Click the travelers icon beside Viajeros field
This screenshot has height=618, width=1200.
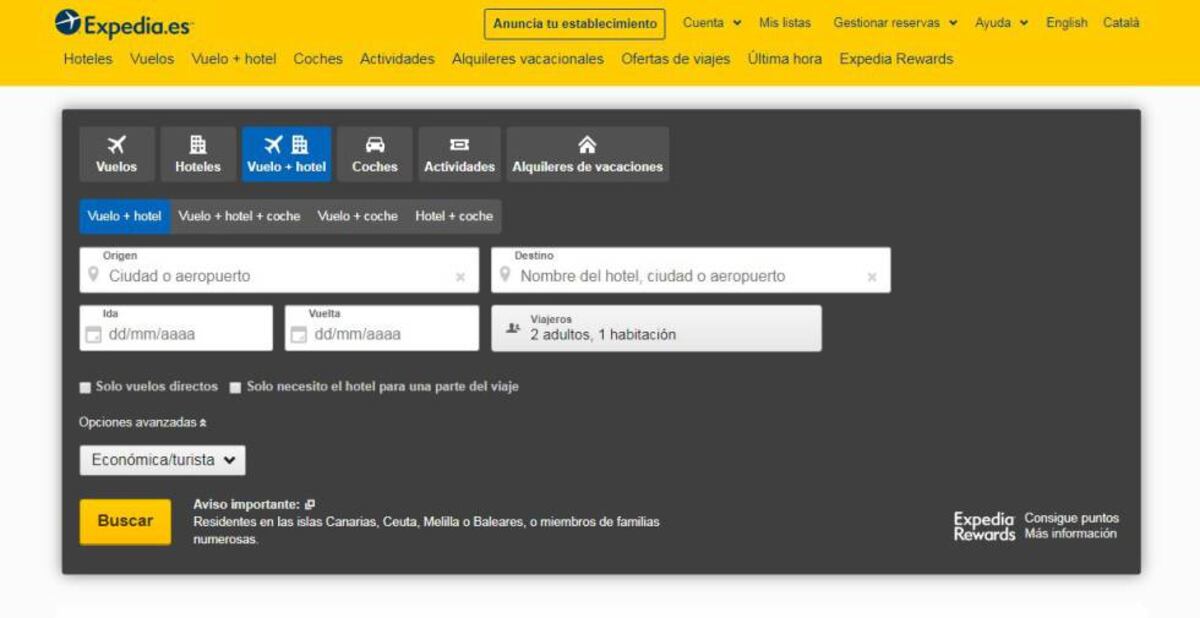coord(512,327)
